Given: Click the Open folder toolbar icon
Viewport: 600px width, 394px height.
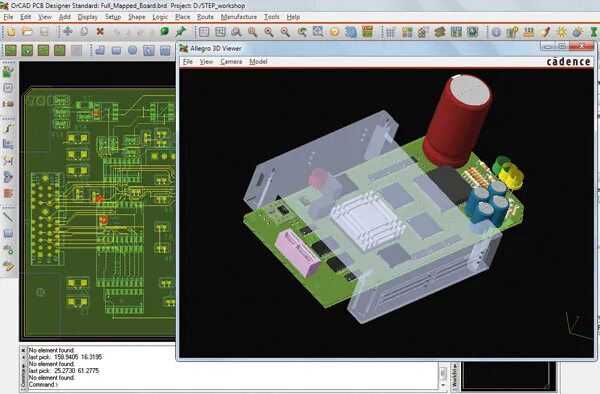Looking at the screenshot, I should 27,32.
